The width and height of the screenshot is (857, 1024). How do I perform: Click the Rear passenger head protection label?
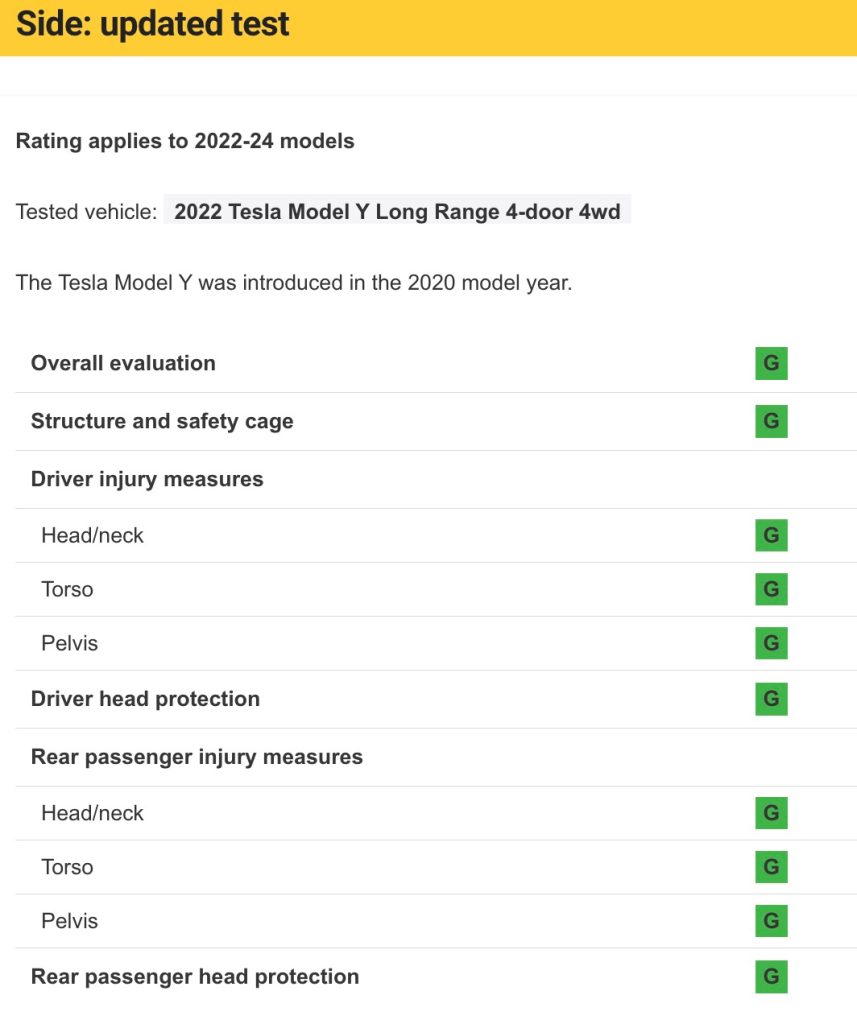[195, 977]
